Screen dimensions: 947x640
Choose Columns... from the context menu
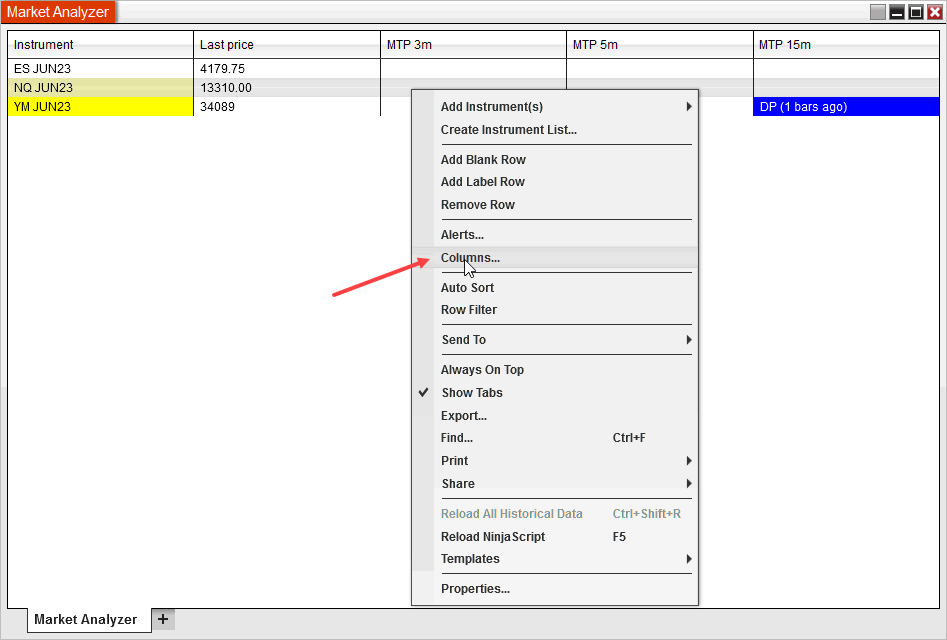[470, 258]
